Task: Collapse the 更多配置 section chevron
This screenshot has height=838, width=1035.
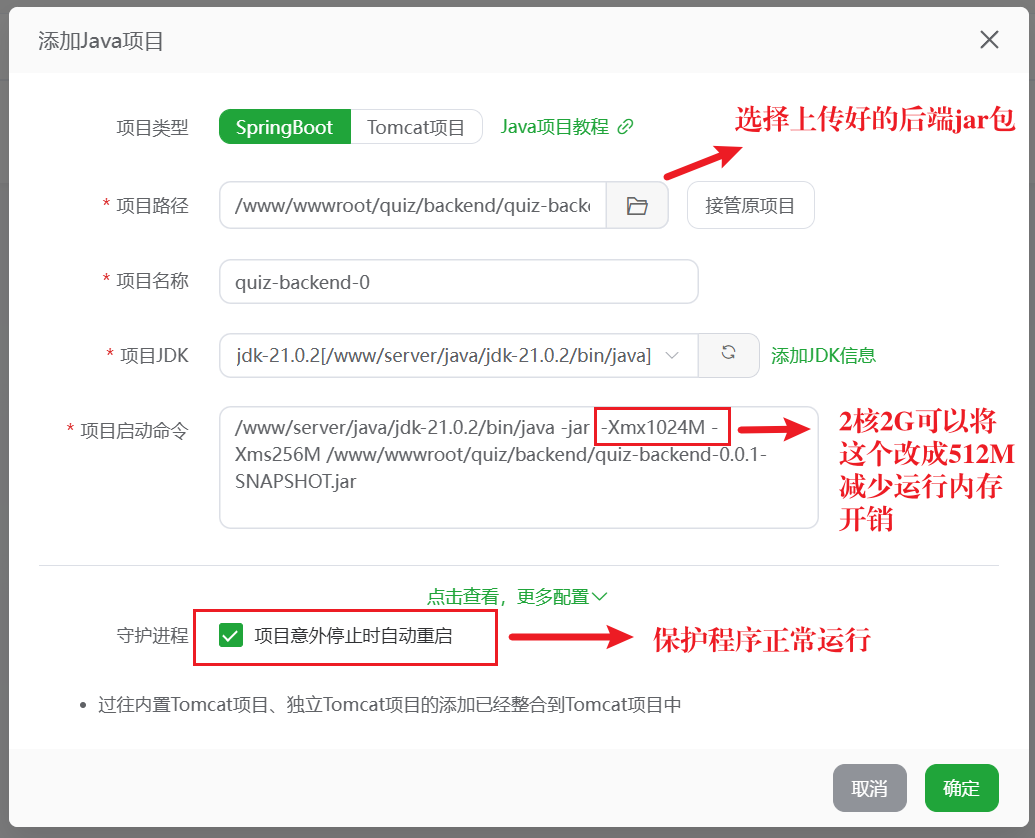Action: (600, 596)
